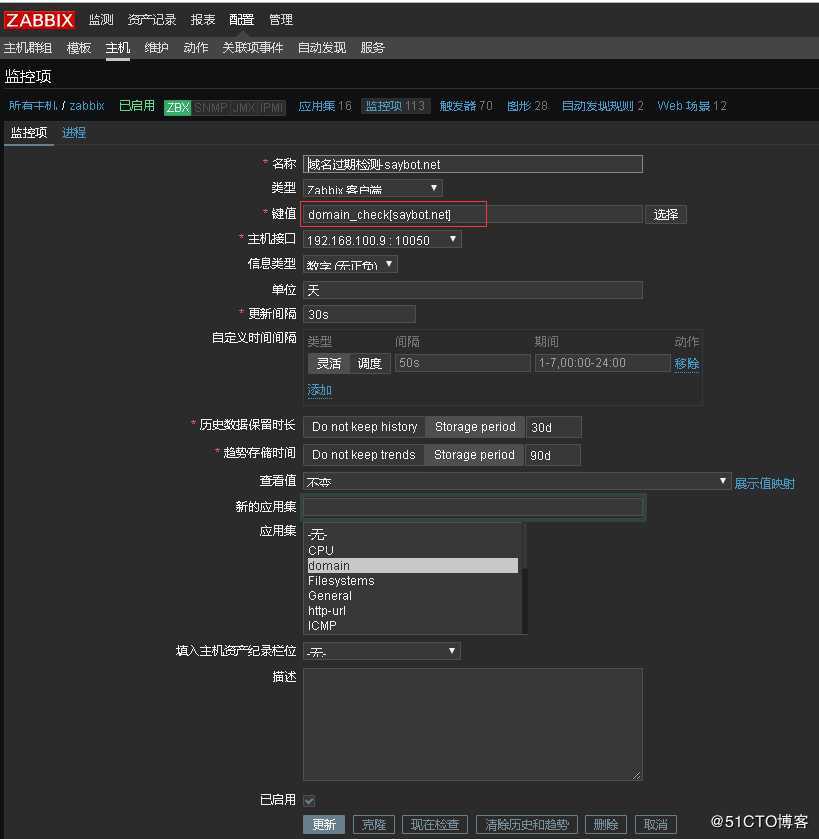
Task: Open the 报表 top menu
Action: pyautogui.click(x=203, y=20)
